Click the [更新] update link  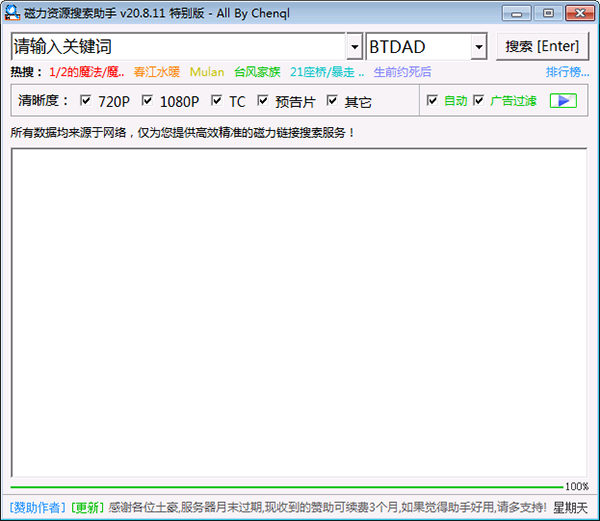(88, 508)
